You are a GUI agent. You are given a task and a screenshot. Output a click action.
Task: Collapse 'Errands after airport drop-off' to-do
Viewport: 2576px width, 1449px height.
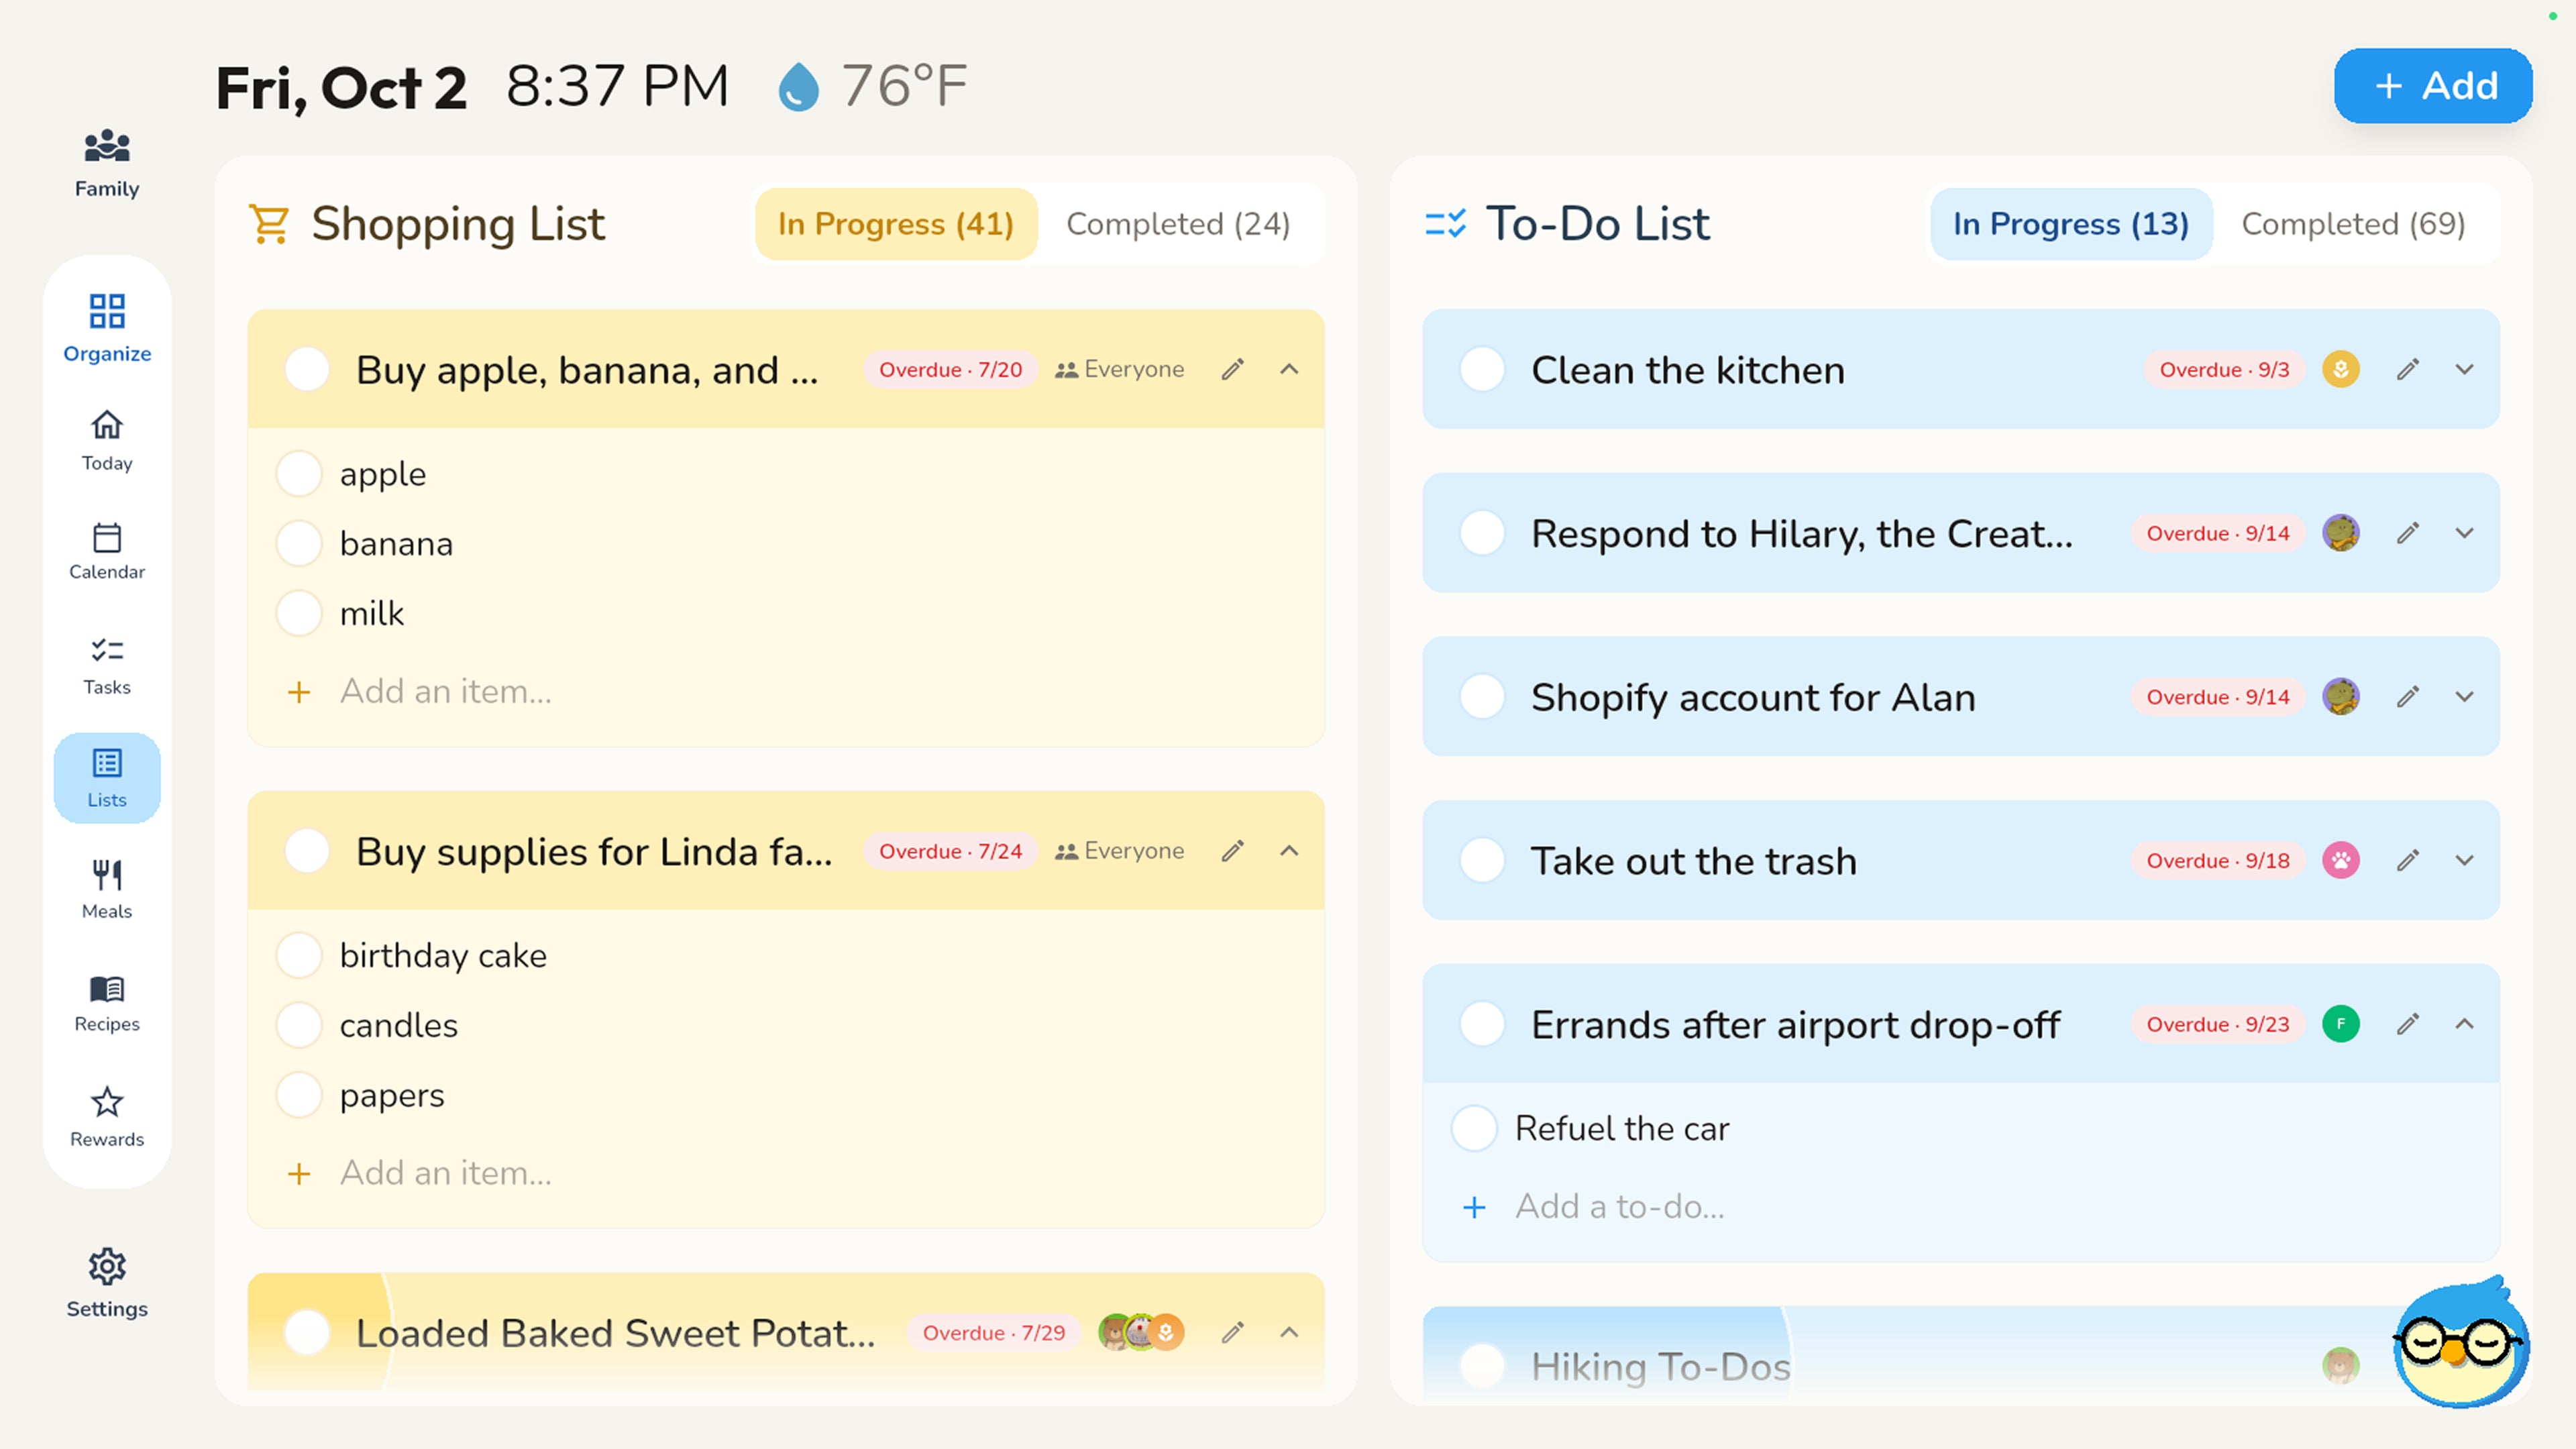coord(2464,1024)
